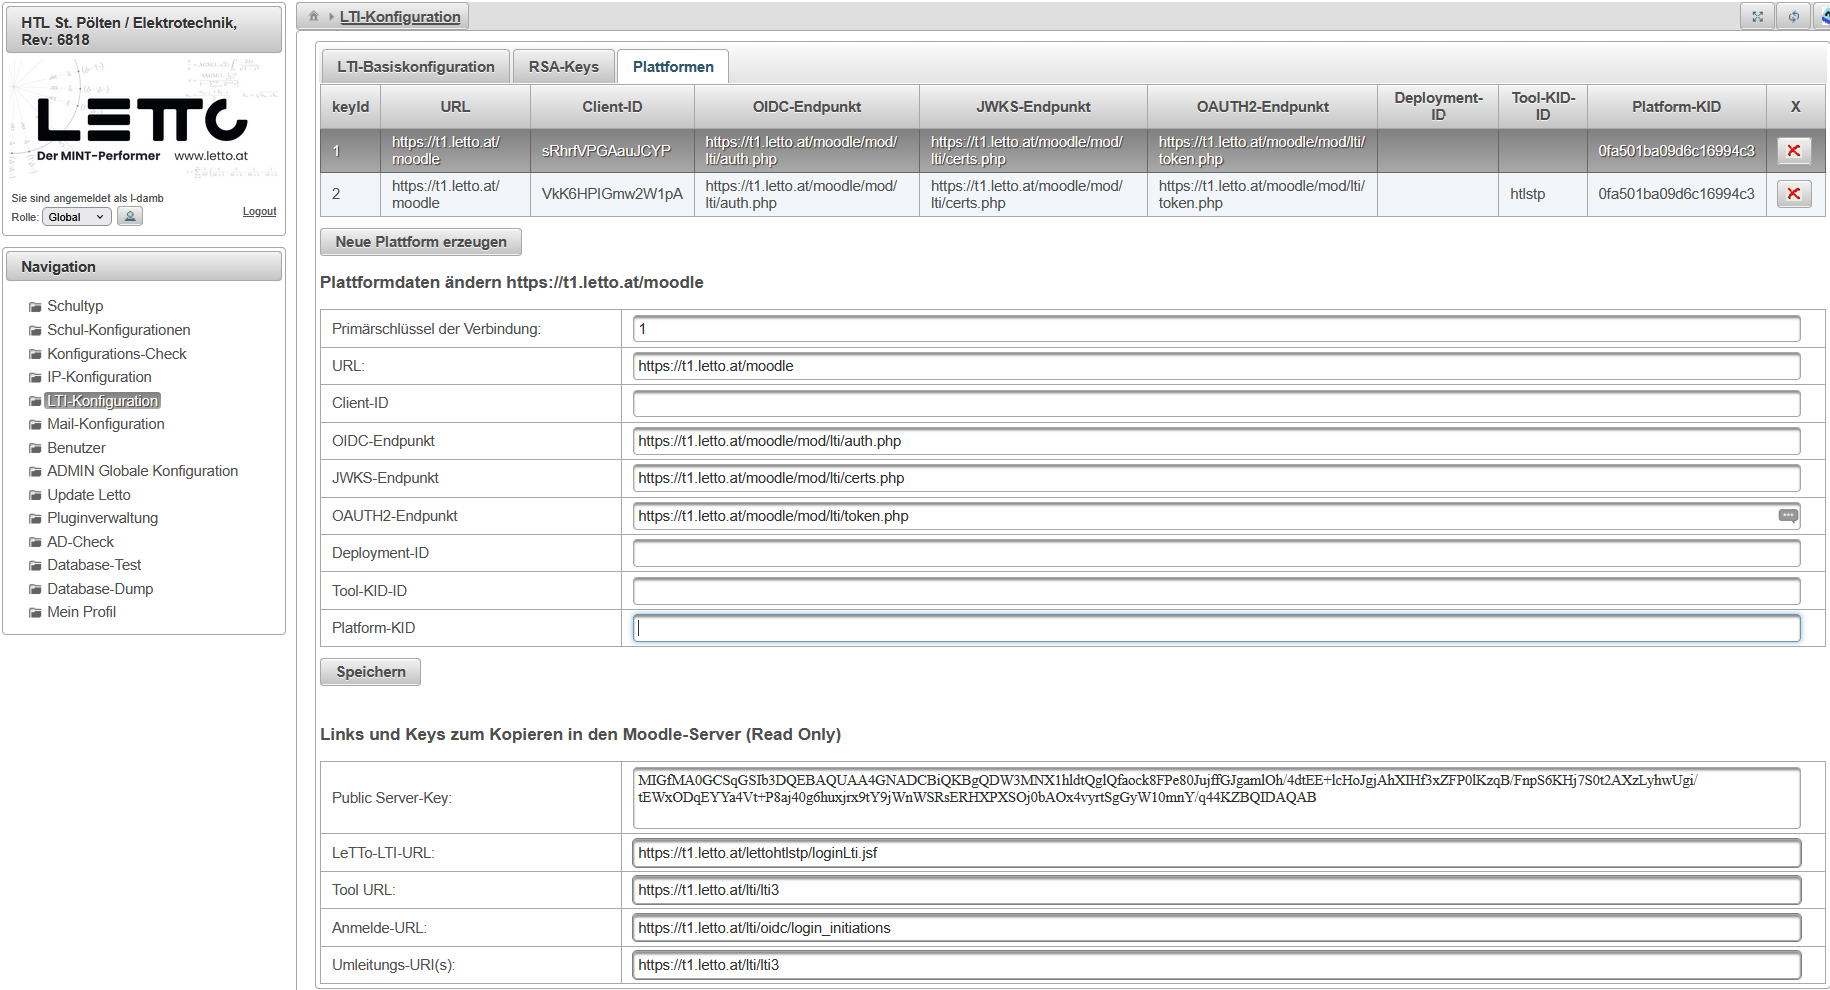The width and height of the screenshot is (1830, 990).
Task: Focus the Deployment-ID input field
Action: tap(1215, 554)
